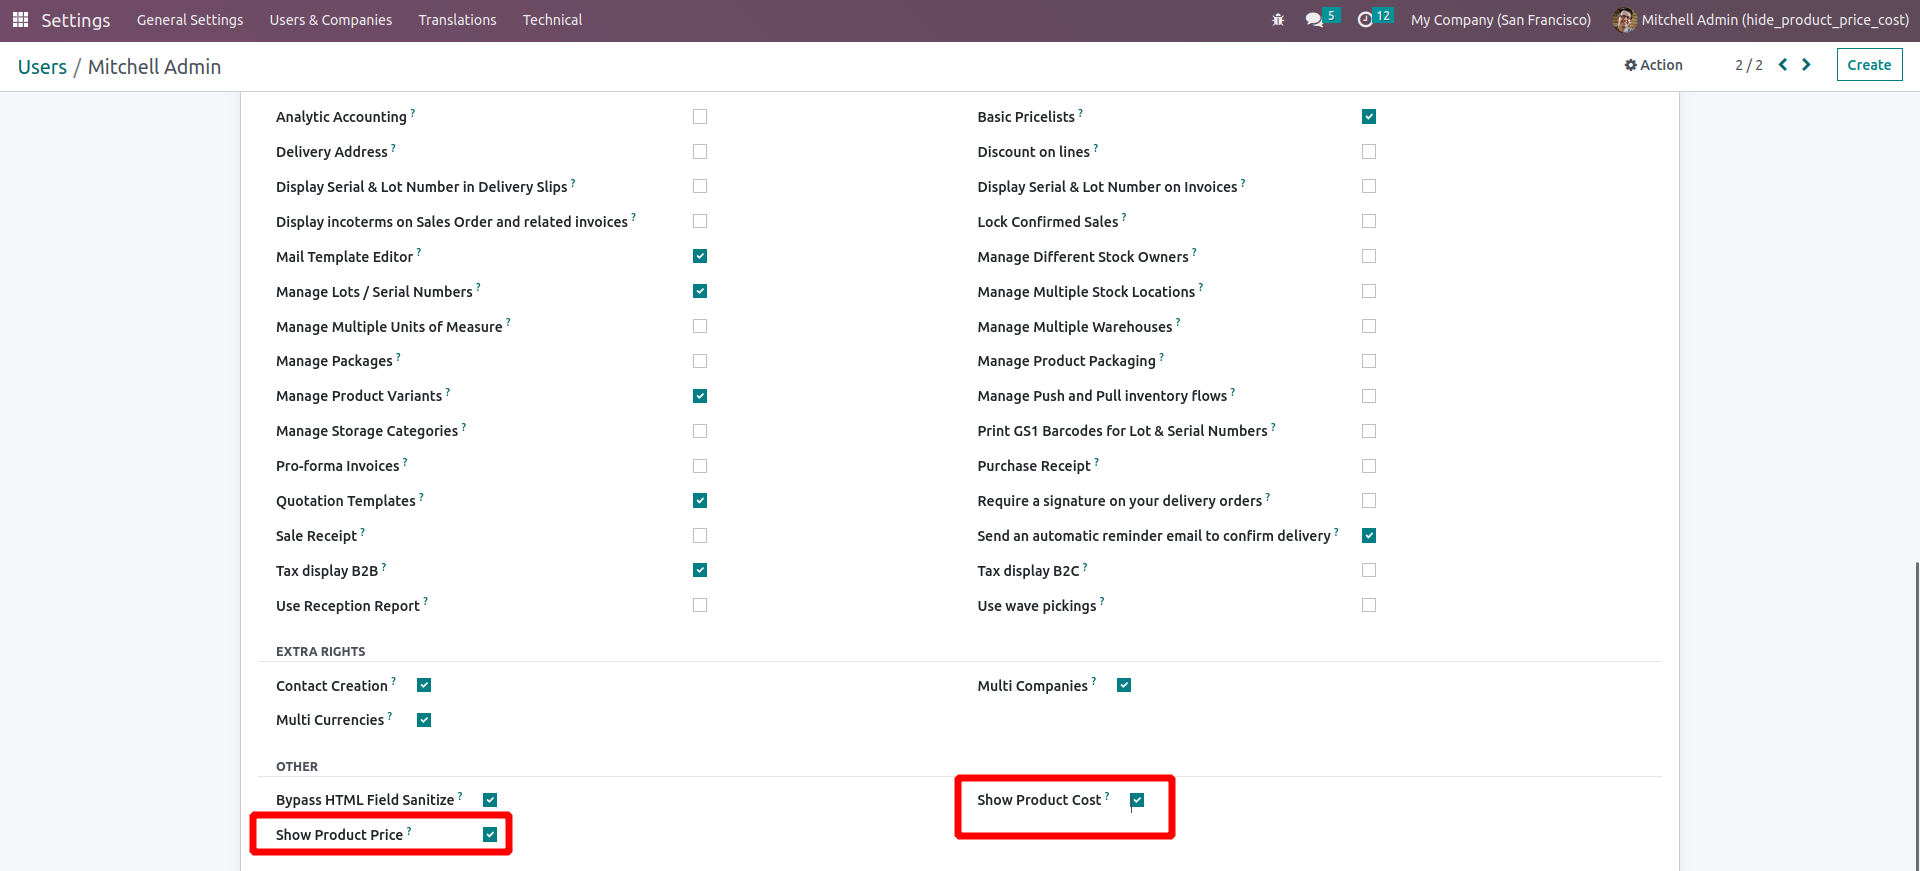Viewport: 1920px width, 871px height.
Task: Click the debug bug icon
Action: 1278,20
